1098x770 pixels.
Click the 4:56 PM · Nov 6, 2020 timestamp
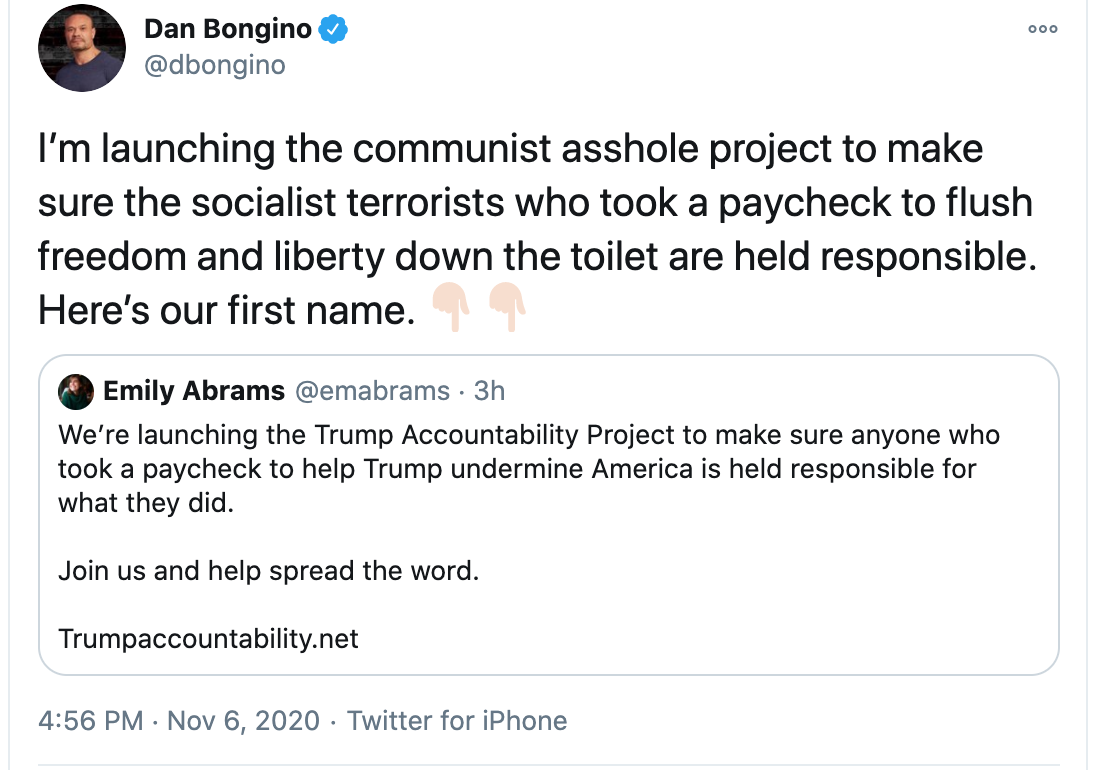coord(179,720)
